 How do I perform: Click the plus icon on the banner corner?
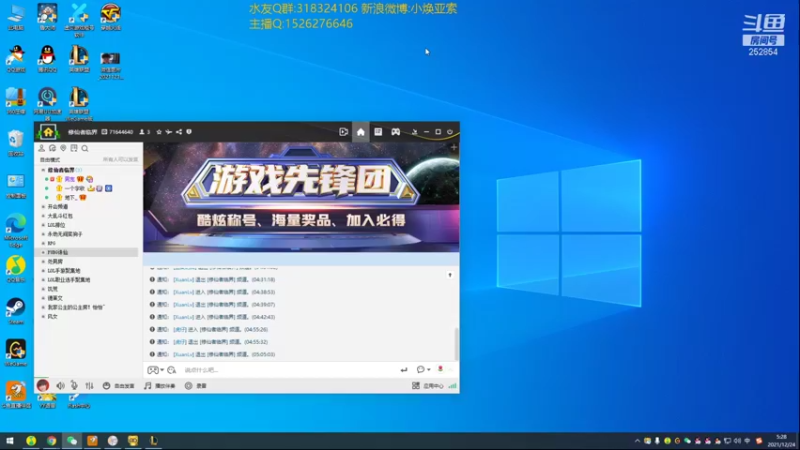454,147
